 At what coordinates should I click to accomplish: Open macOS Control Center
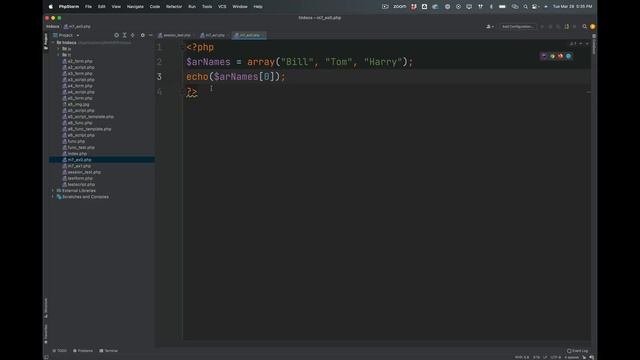point(535,7)
